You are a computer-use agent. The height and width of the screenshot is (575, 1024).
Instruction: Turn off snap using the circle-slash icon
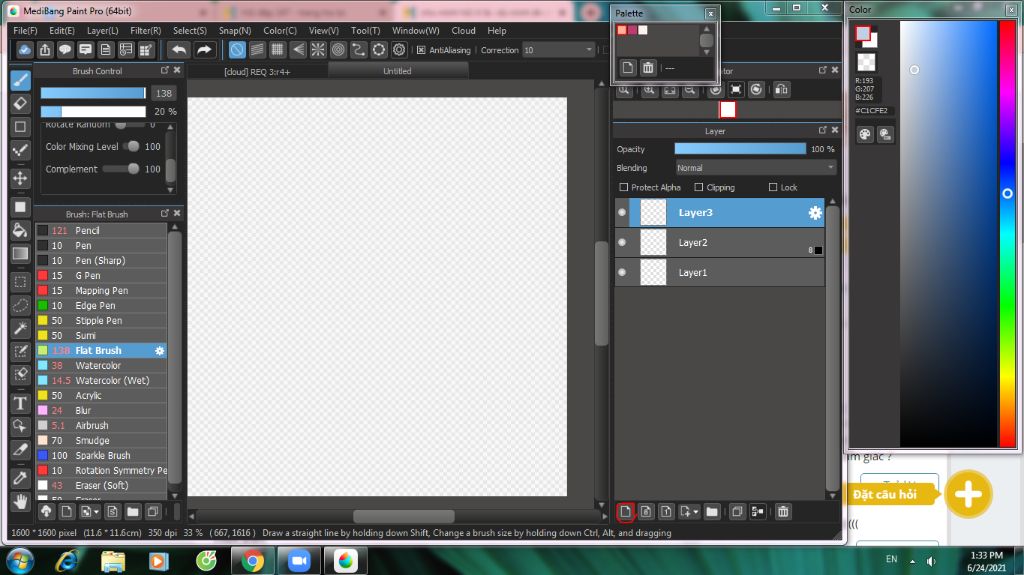click(x=237, y=50)
